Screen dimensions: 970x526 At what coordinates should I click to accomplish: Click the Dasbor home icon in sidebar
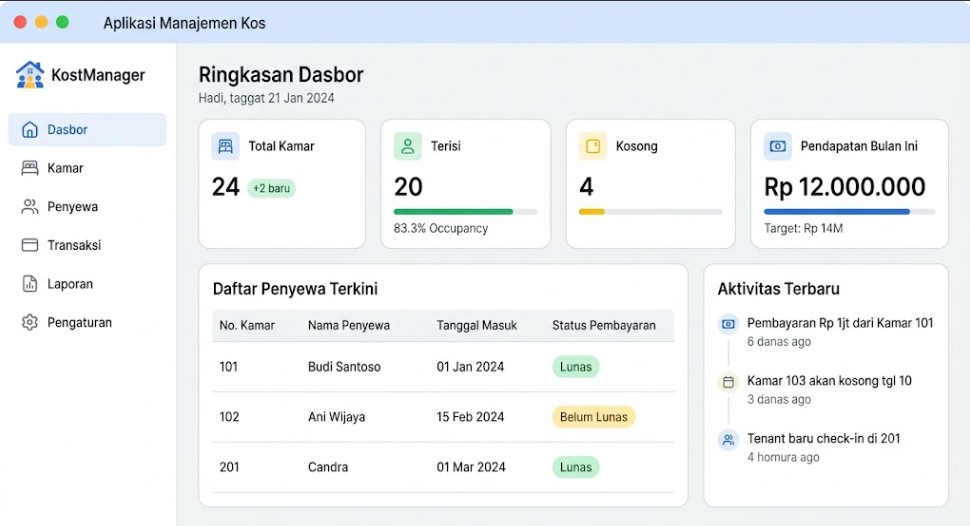pos(30,129)
